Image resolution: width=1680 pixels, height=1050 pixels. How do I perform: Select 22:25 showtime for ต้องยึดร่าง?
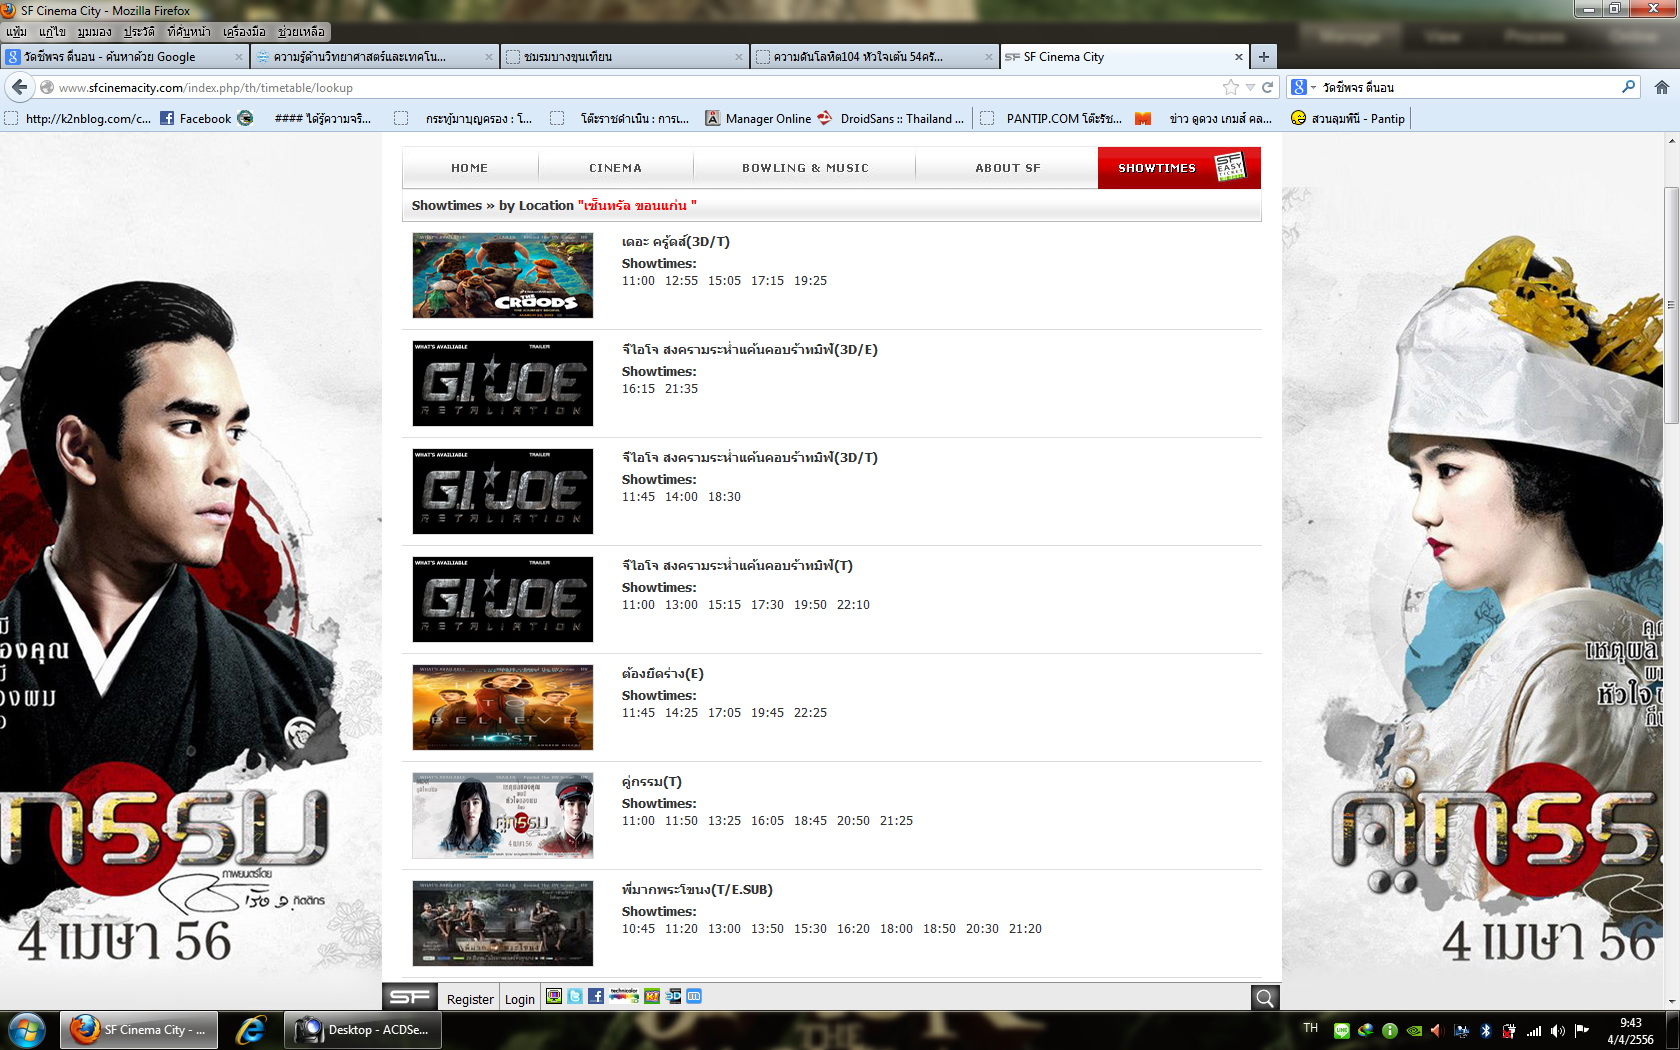pyautogui.click(x=811, y=713)
